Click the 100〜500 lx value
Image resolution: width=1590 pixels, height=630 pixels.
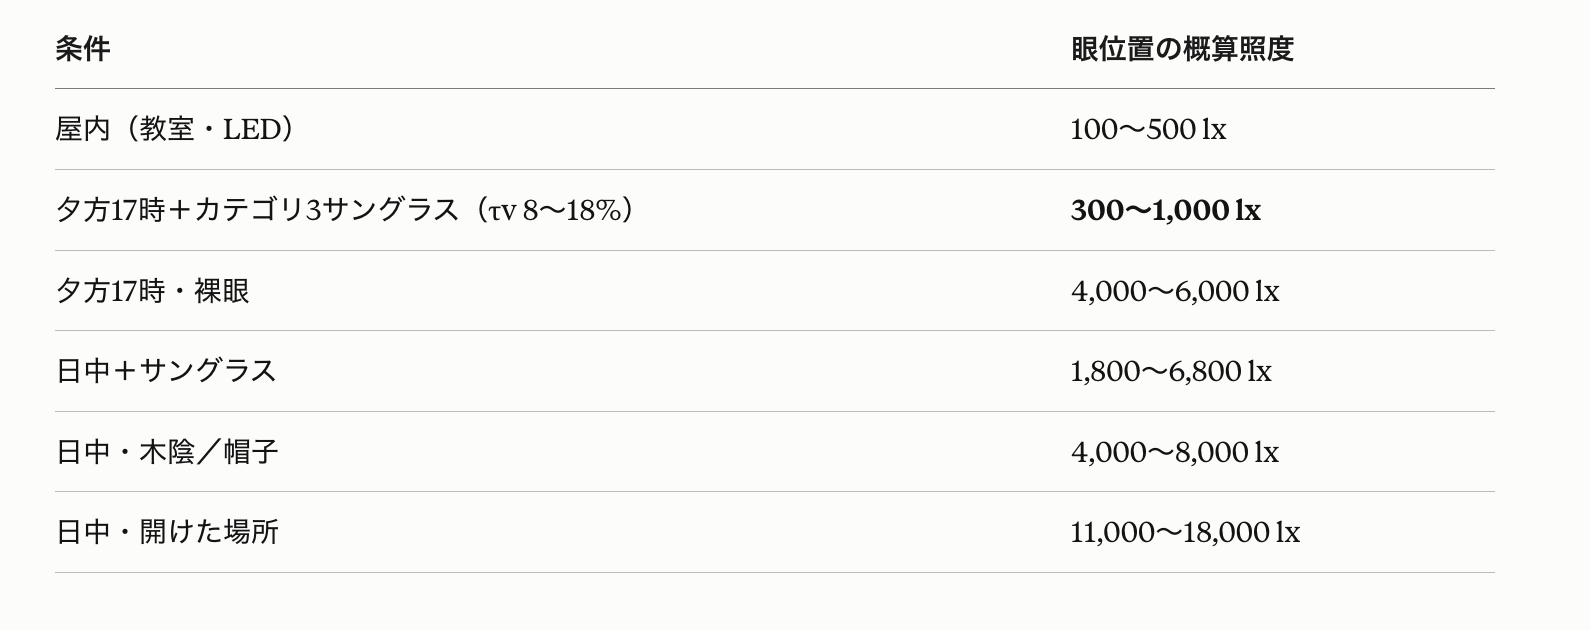1148,129
